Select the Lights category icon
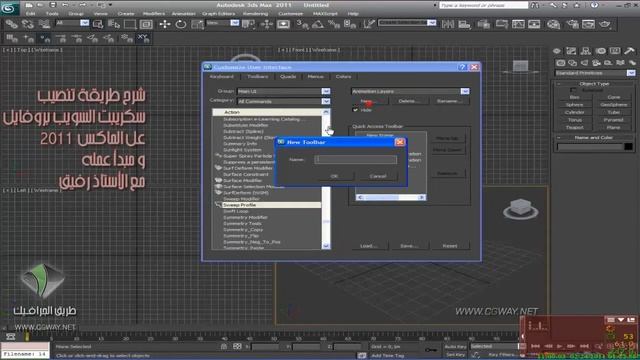This screenshot has width=640, height=360. click(x=584, y=62)
